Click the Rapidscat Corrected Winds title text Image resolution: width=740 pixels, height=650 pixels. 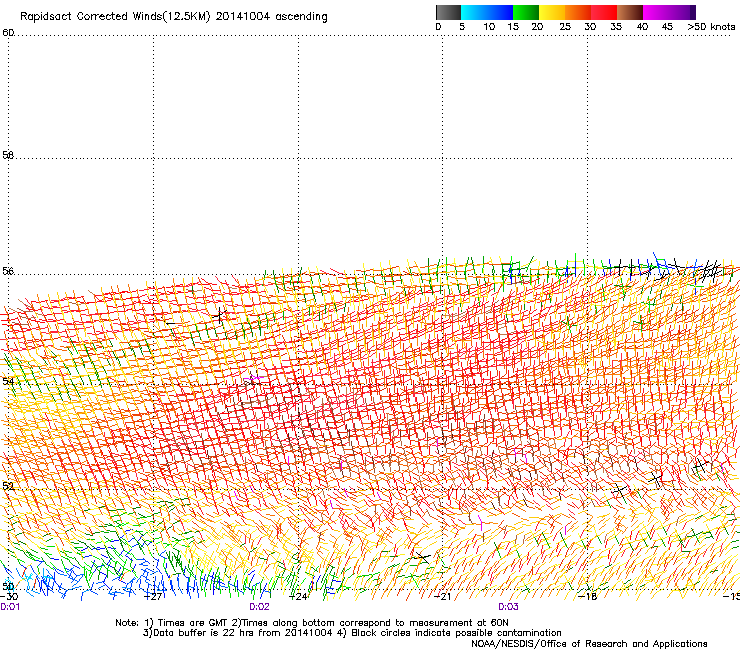tap(174, 17)
